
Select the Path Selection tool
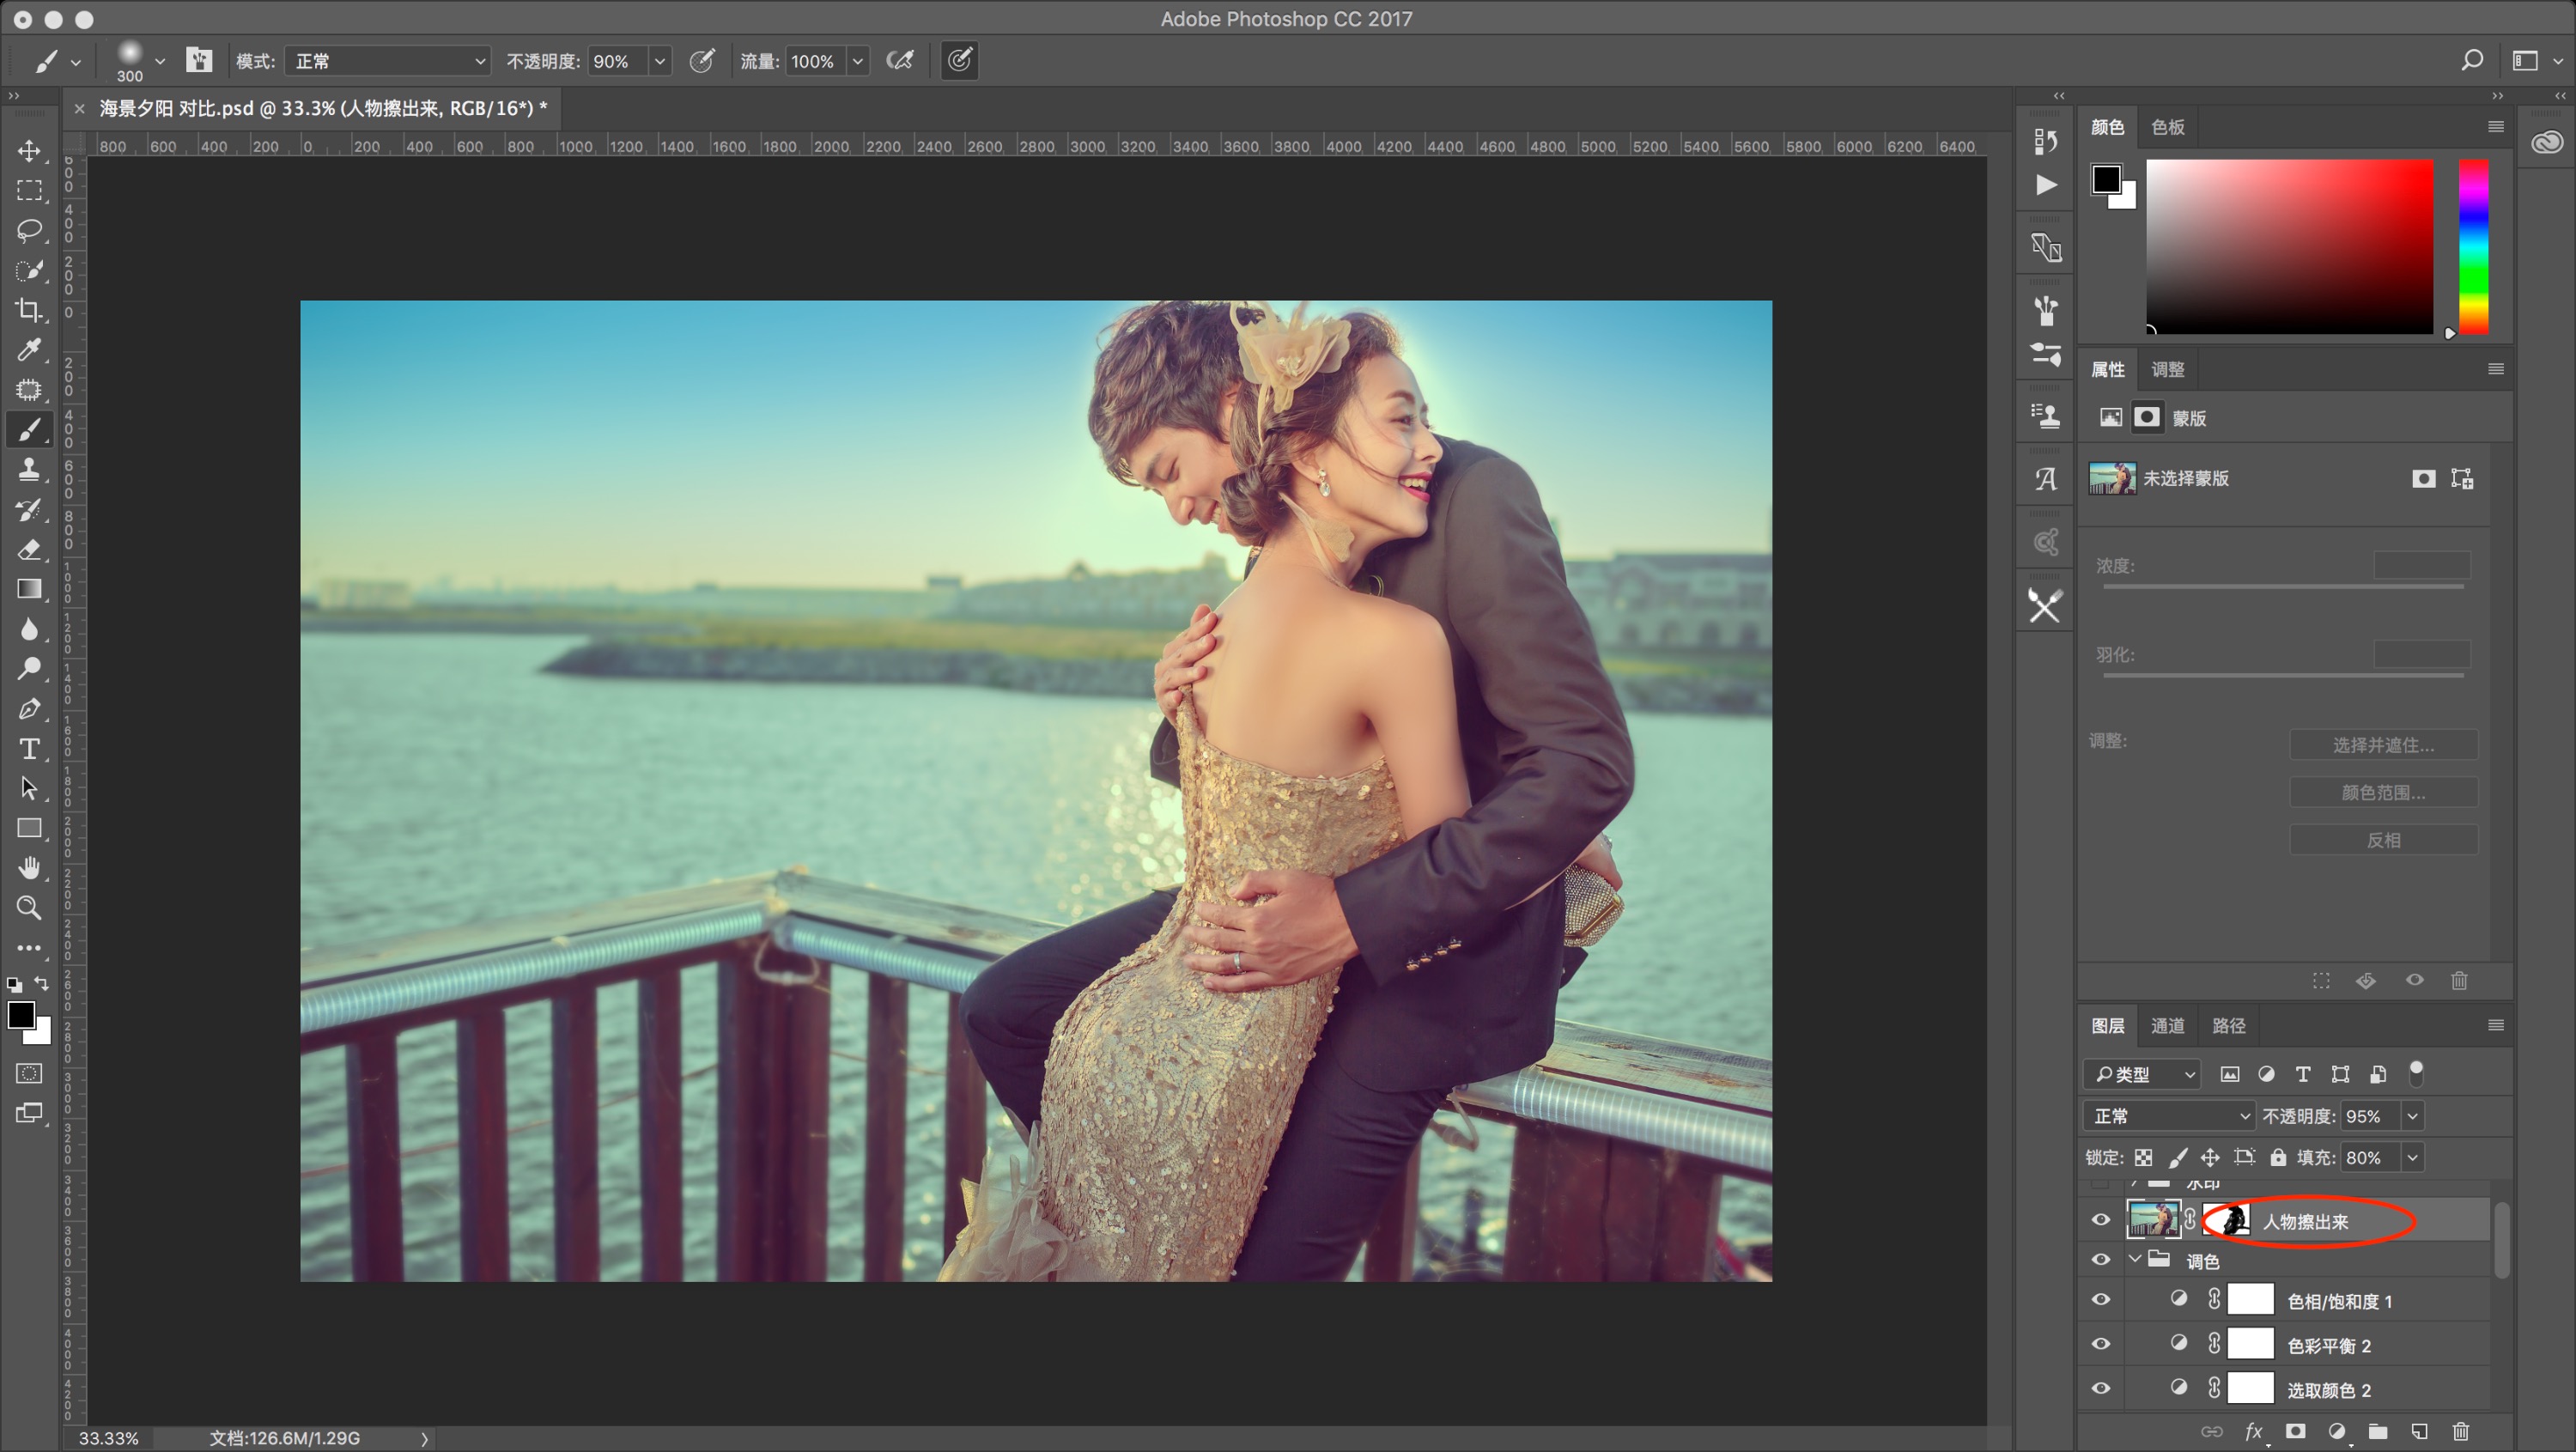tap(29, 789)
